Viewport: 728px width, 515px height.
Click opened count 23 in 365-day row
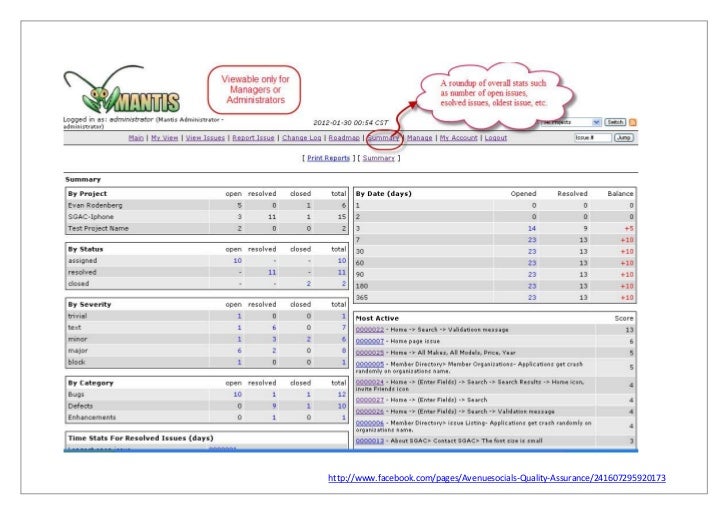coord(532,298)
